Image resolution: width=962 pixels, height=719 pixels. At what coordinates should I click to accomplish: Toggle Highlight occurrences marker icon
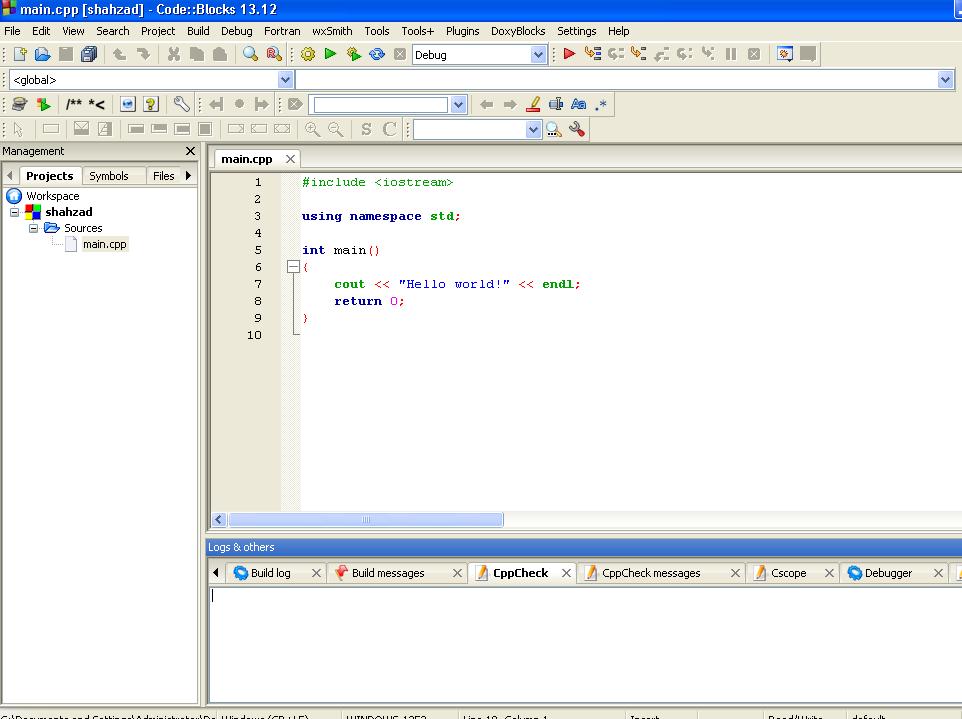[x=533, y=104]
